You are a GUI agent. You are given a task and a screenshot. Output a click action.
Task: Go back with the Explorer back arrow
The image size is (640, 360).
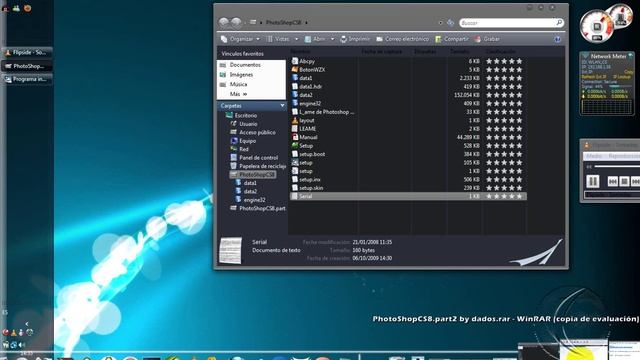(x=224, y=22)
